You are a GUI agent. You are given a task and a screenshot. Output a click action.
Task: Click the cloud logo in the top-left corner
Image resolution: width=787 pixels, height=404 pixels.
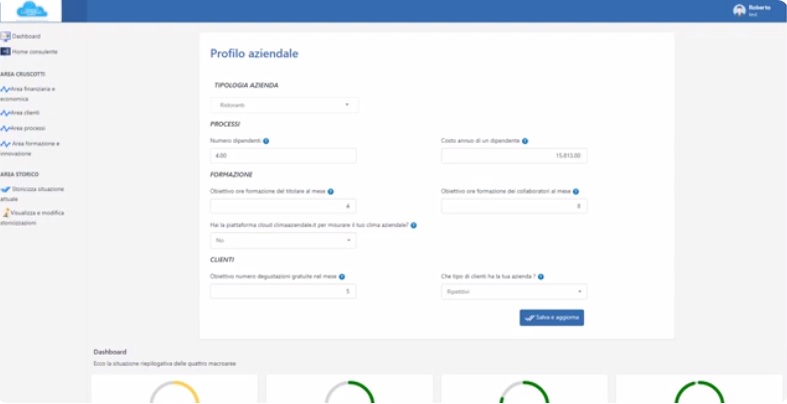[x=31, y=11]
